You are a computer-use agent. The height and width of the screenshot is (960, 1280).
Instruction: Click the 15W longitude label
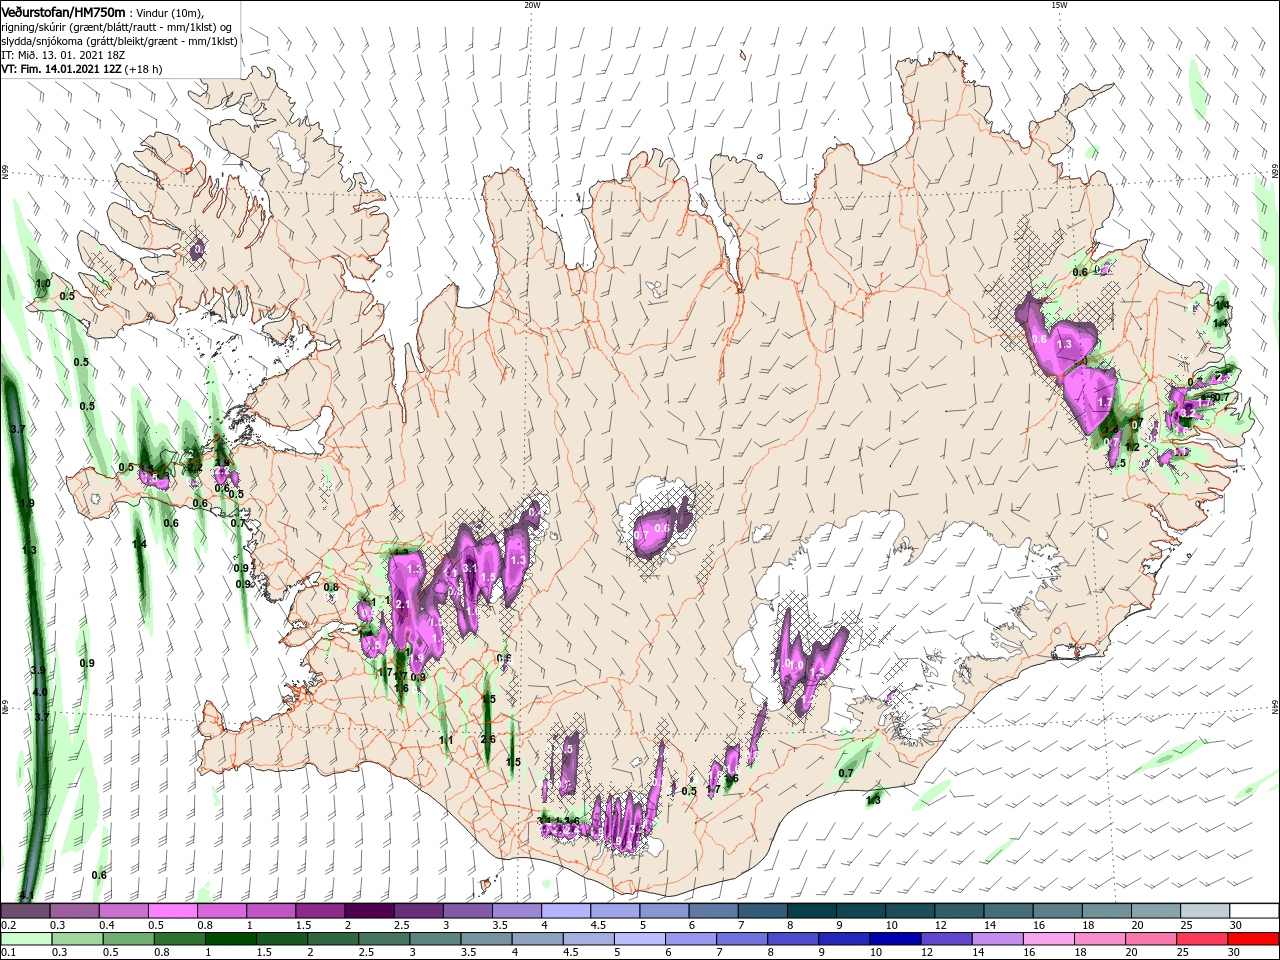point(1059,5)
